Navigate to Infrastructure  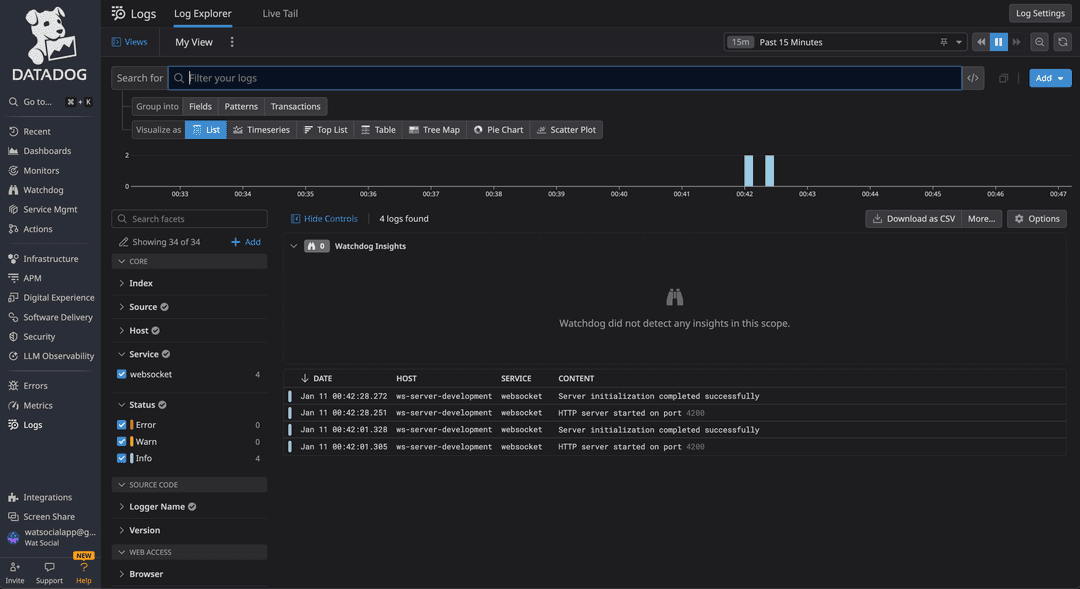pos(43,259)
